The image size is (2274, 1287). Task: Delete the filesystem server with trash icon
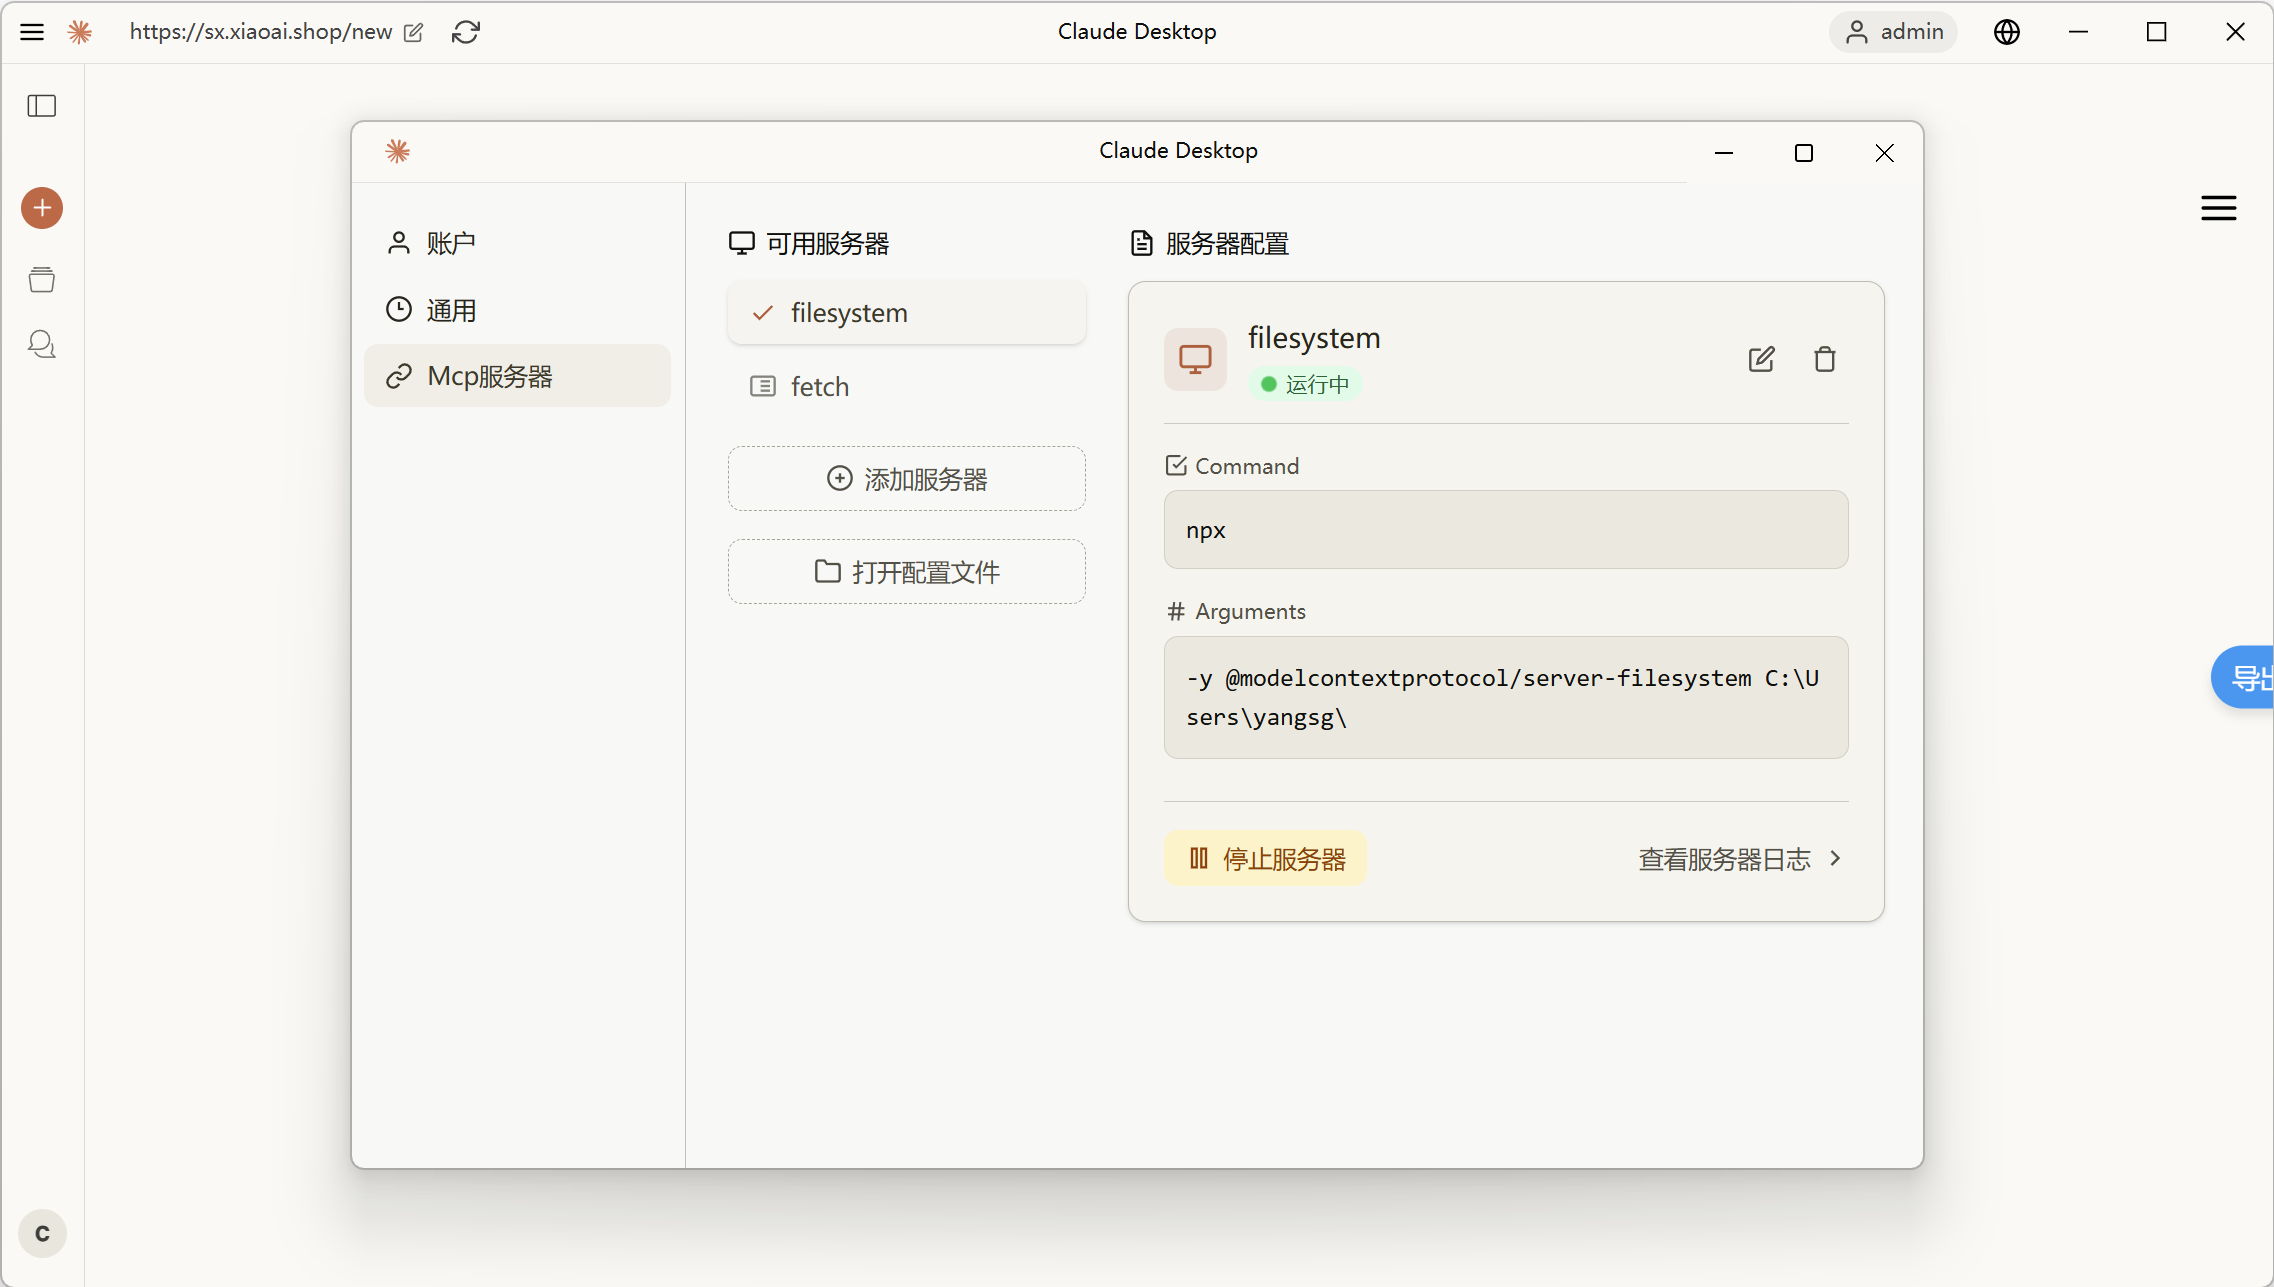click(x=1825, y=359)
